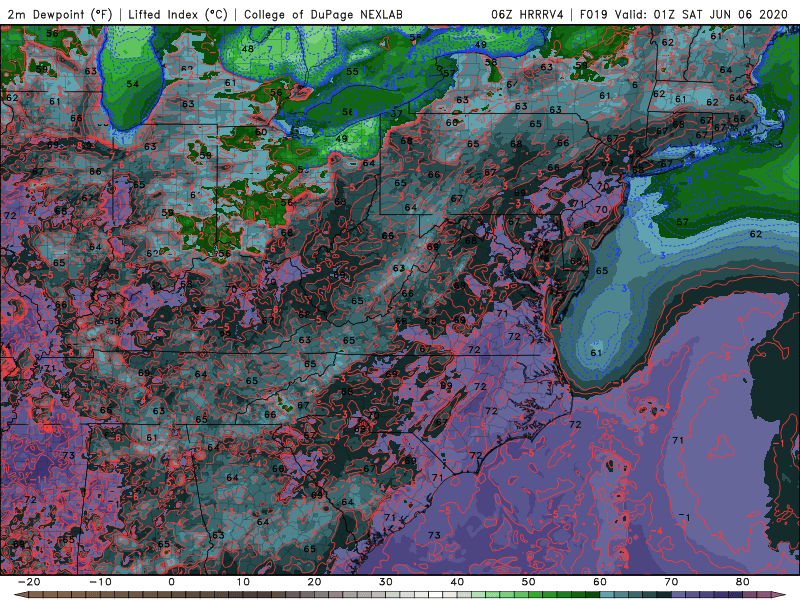Screen dimensions: 800x600
Task: Click the 80 label on the color scale
Action: [x=743, y=582]
